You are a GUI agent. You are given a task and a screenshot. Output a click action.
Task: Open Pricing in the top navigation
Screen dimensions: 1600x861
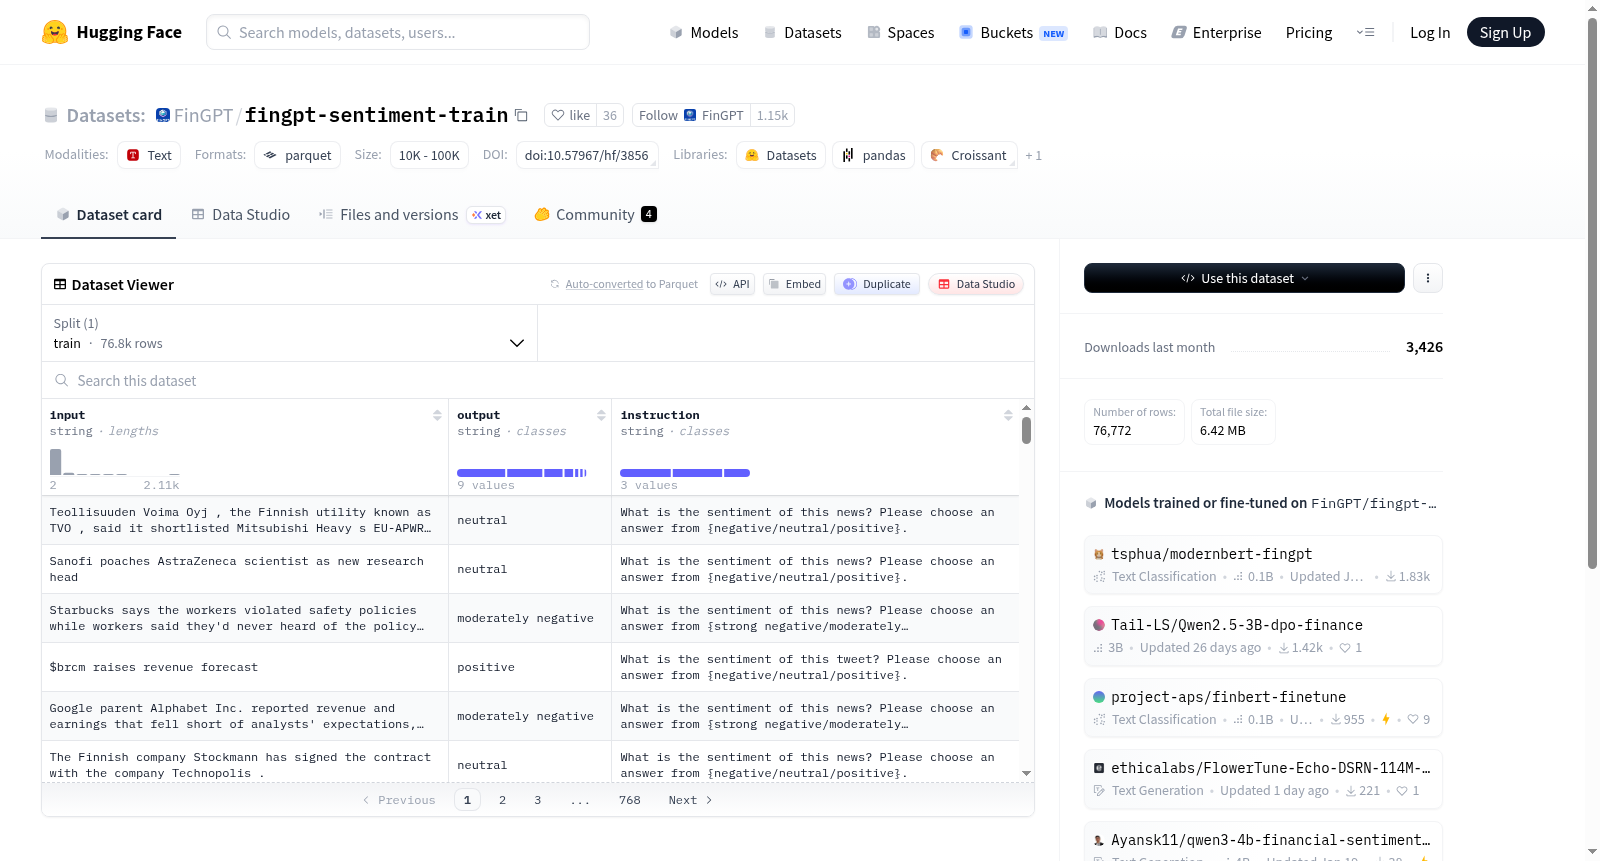(x=1309, y=33)
